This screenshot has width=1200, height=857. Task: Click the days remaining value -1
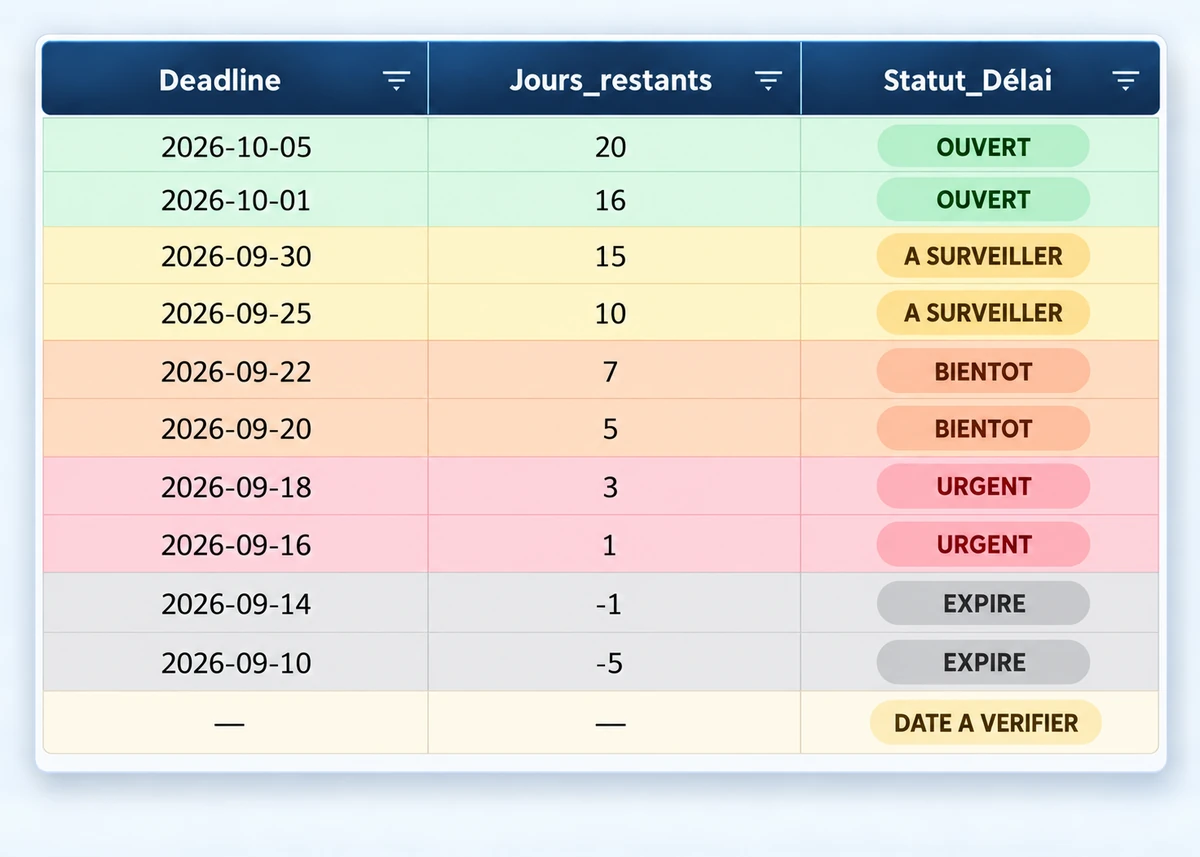pyautogui.click(x=610, y=604)
